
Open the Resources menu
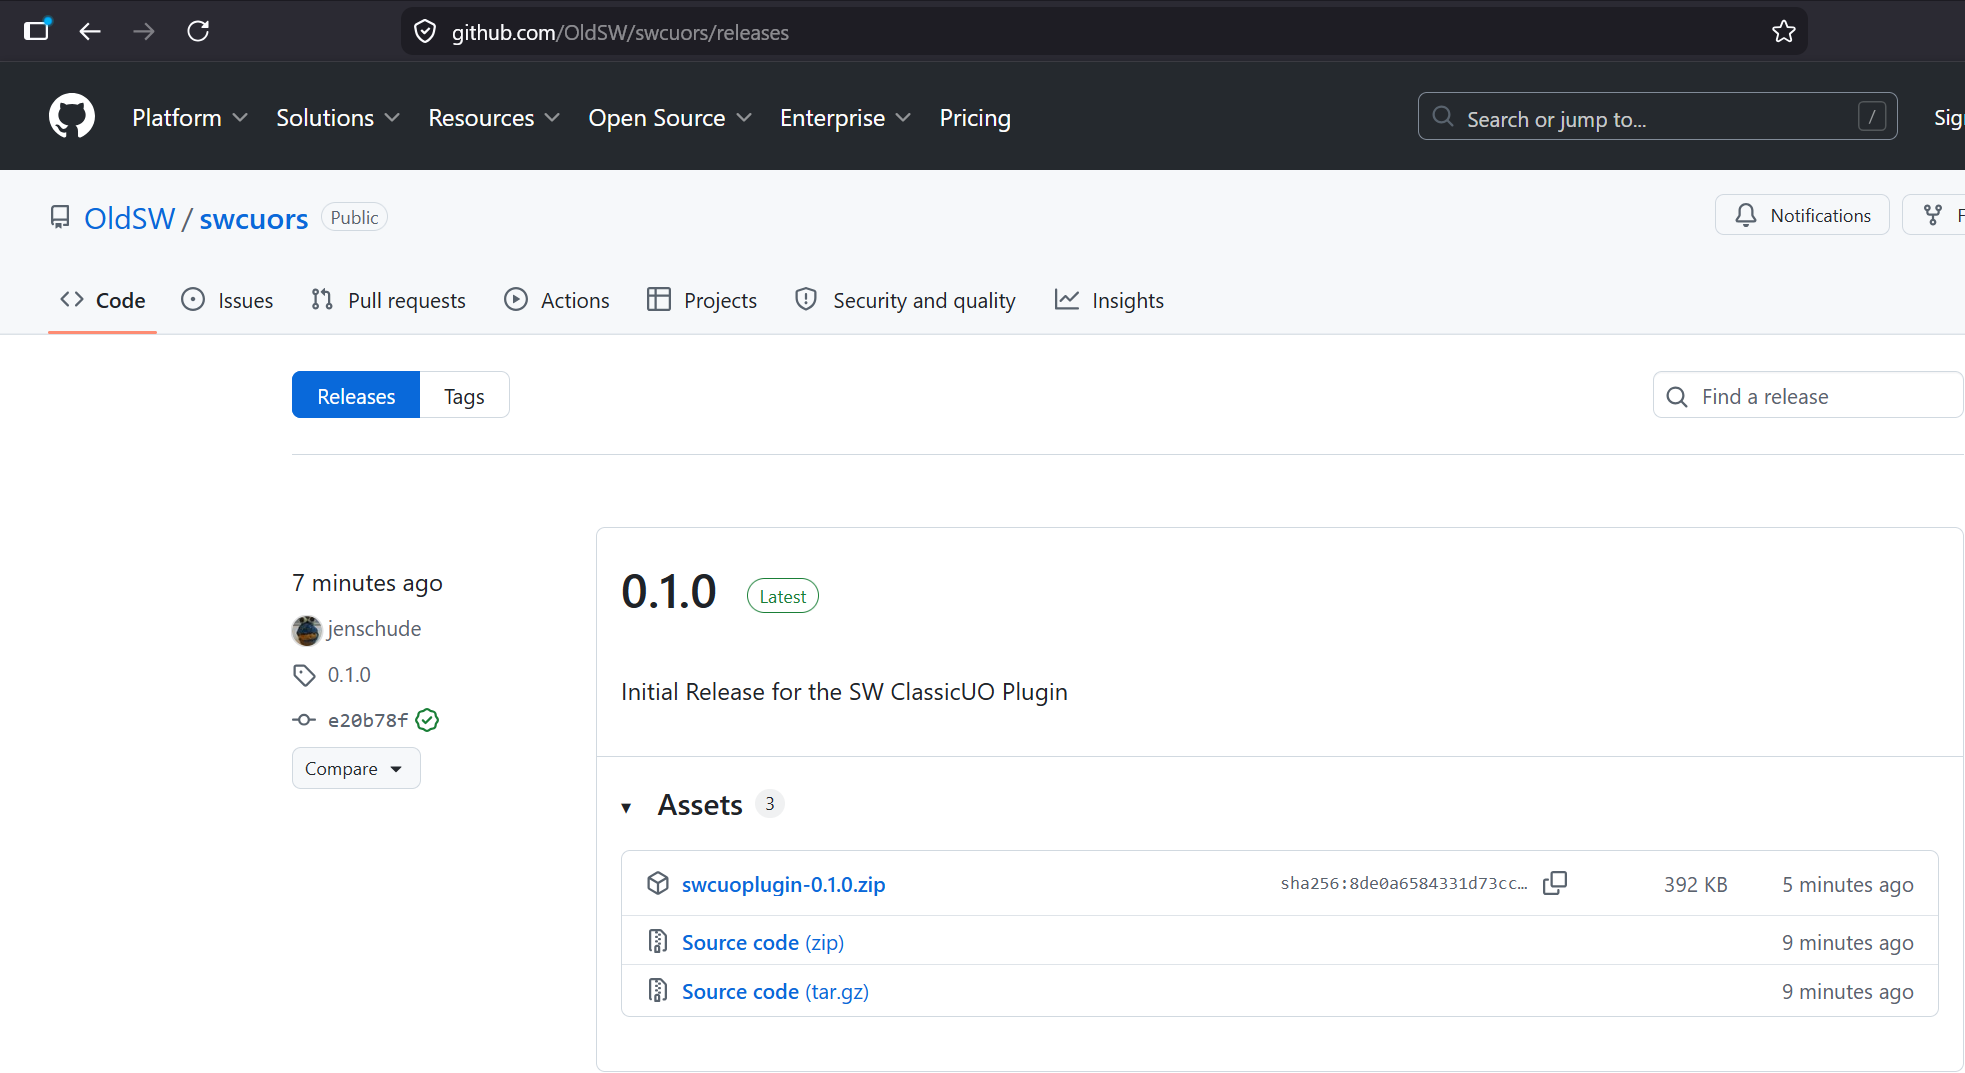[494, 118]
